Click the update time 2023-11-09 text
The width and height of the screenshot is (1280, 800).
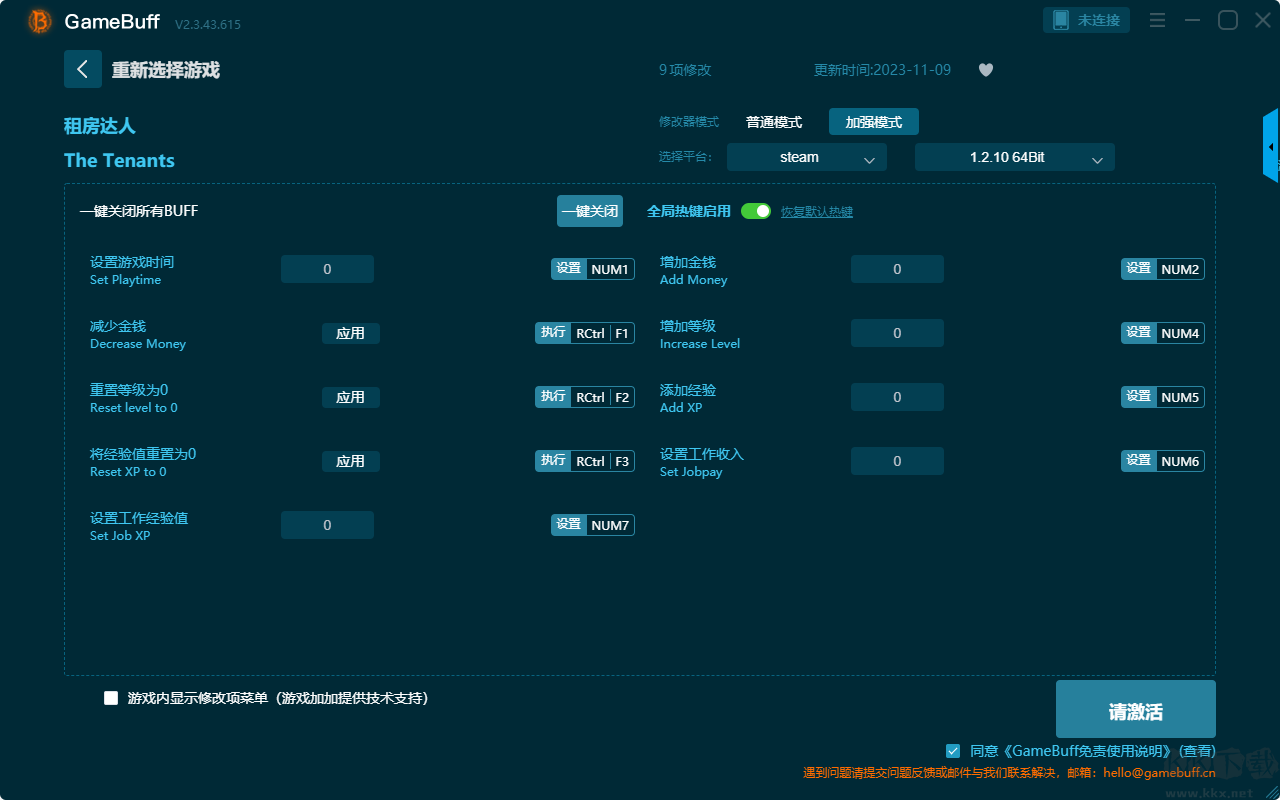[x=883, y=70]
